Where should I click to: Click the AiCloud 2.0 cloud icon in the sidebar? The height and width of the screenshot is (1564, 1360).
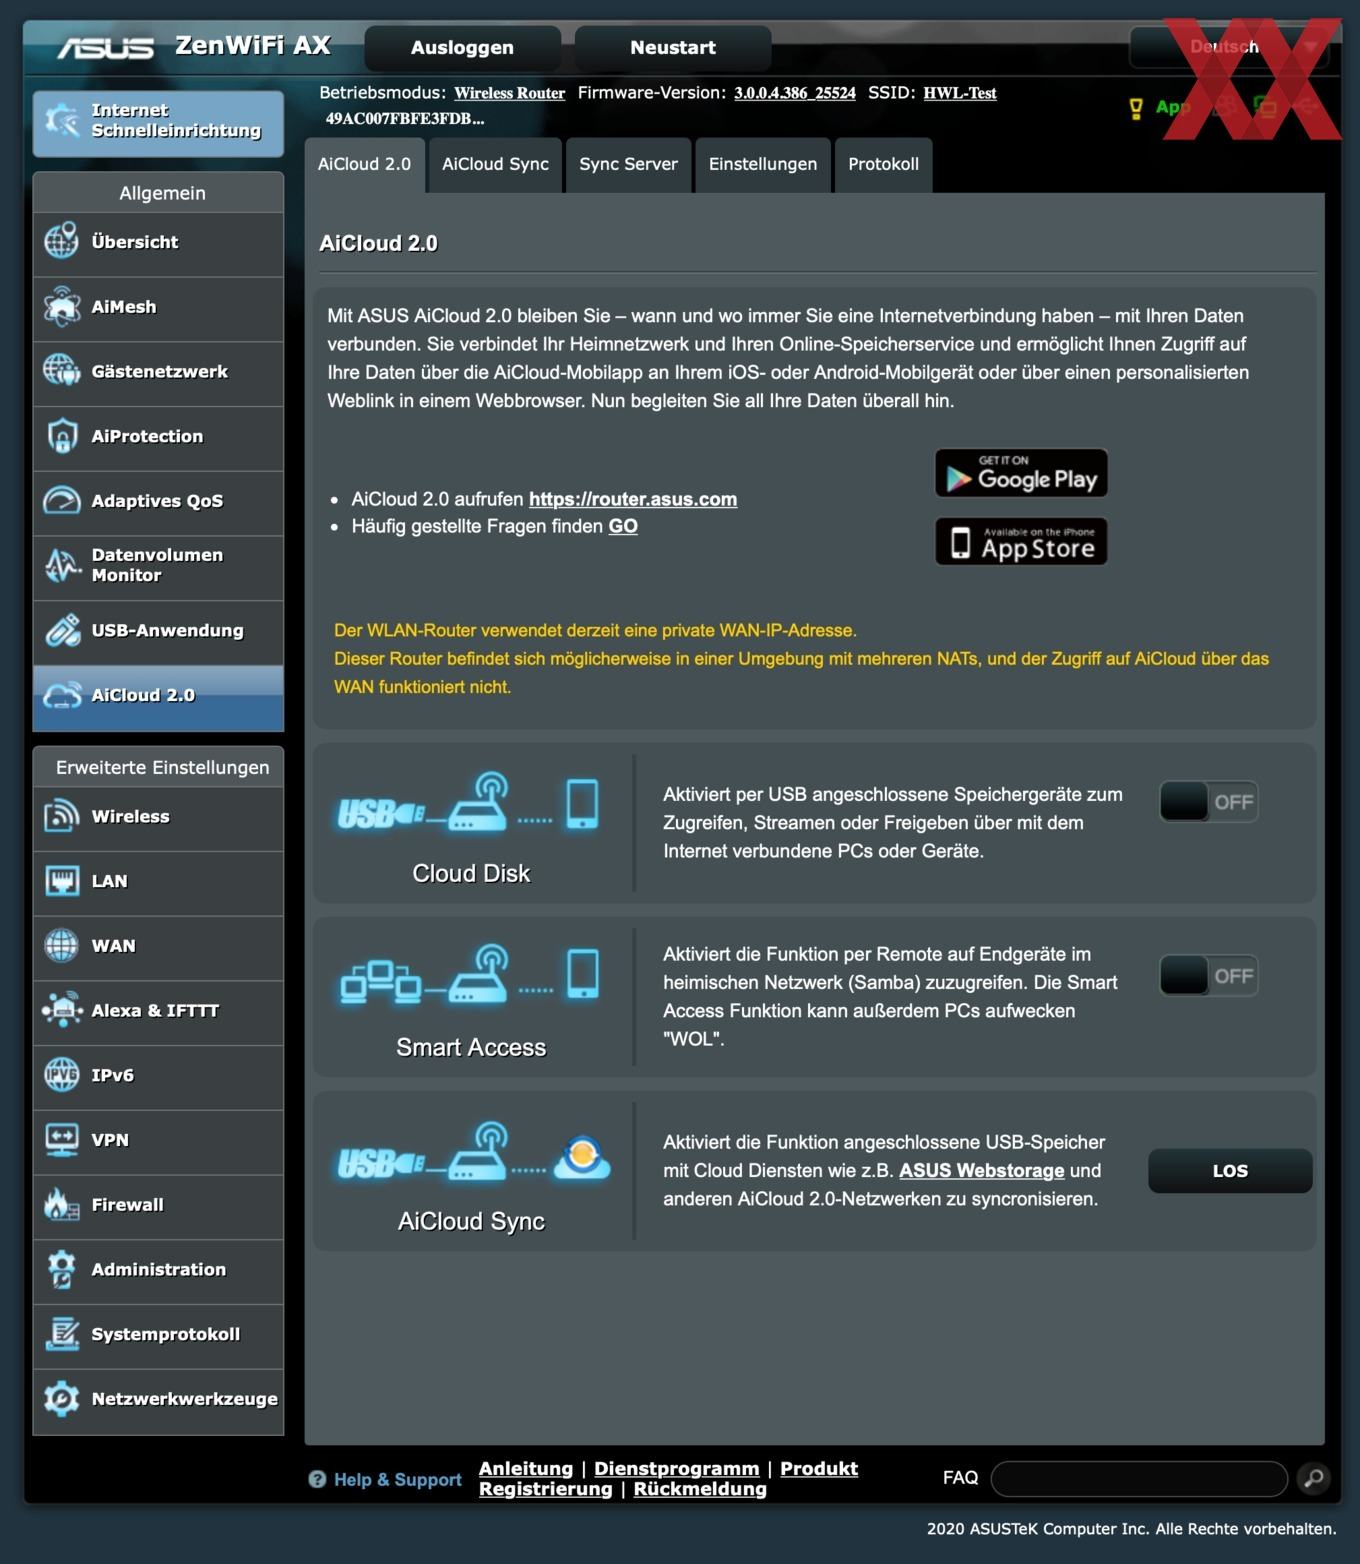[61, 695]
